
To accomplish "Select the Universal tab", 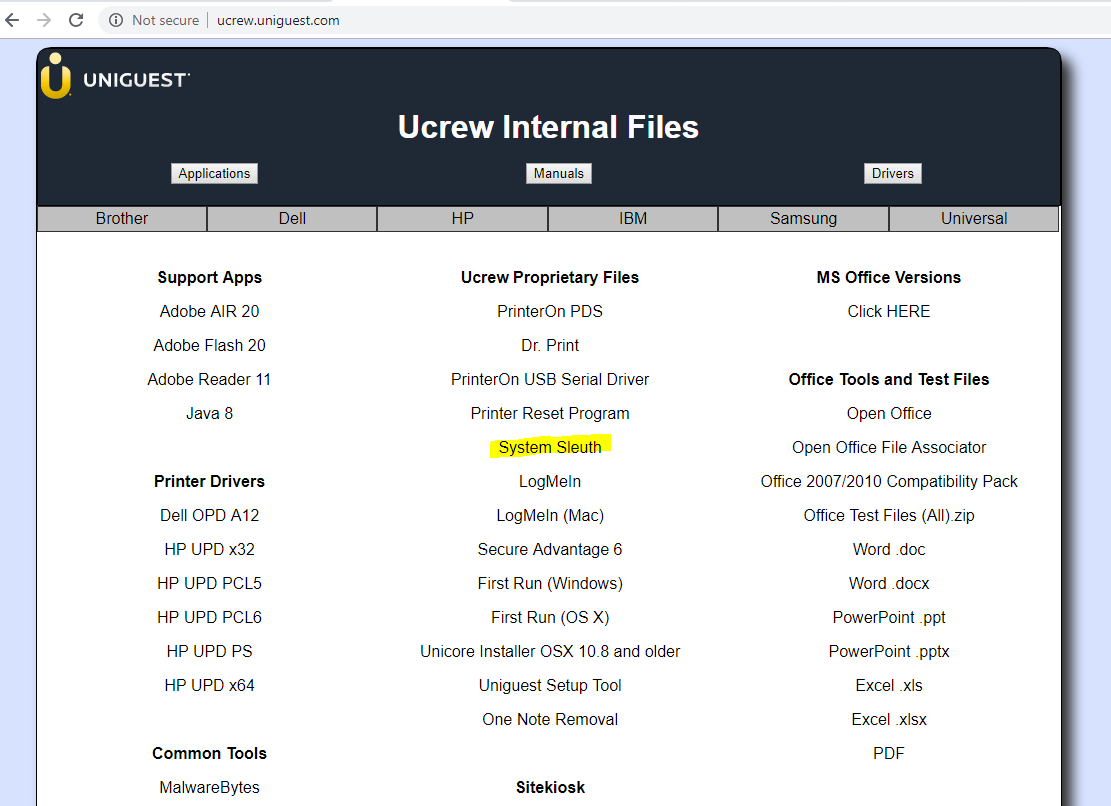I will click(x=974, y=219).
